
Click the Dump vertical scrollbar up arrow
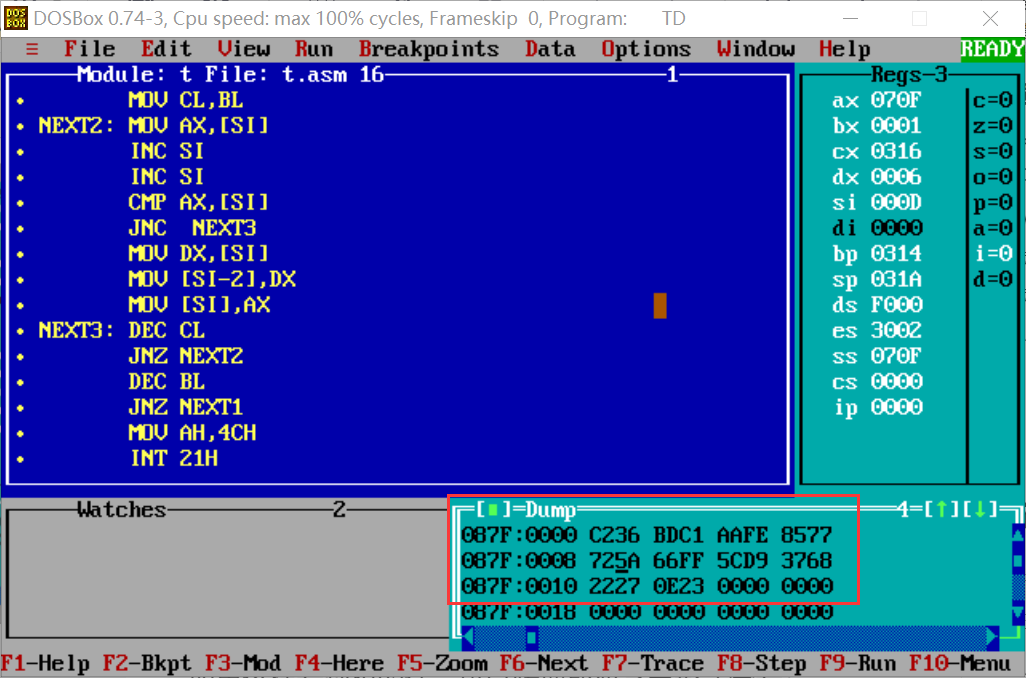point(1018,535)
